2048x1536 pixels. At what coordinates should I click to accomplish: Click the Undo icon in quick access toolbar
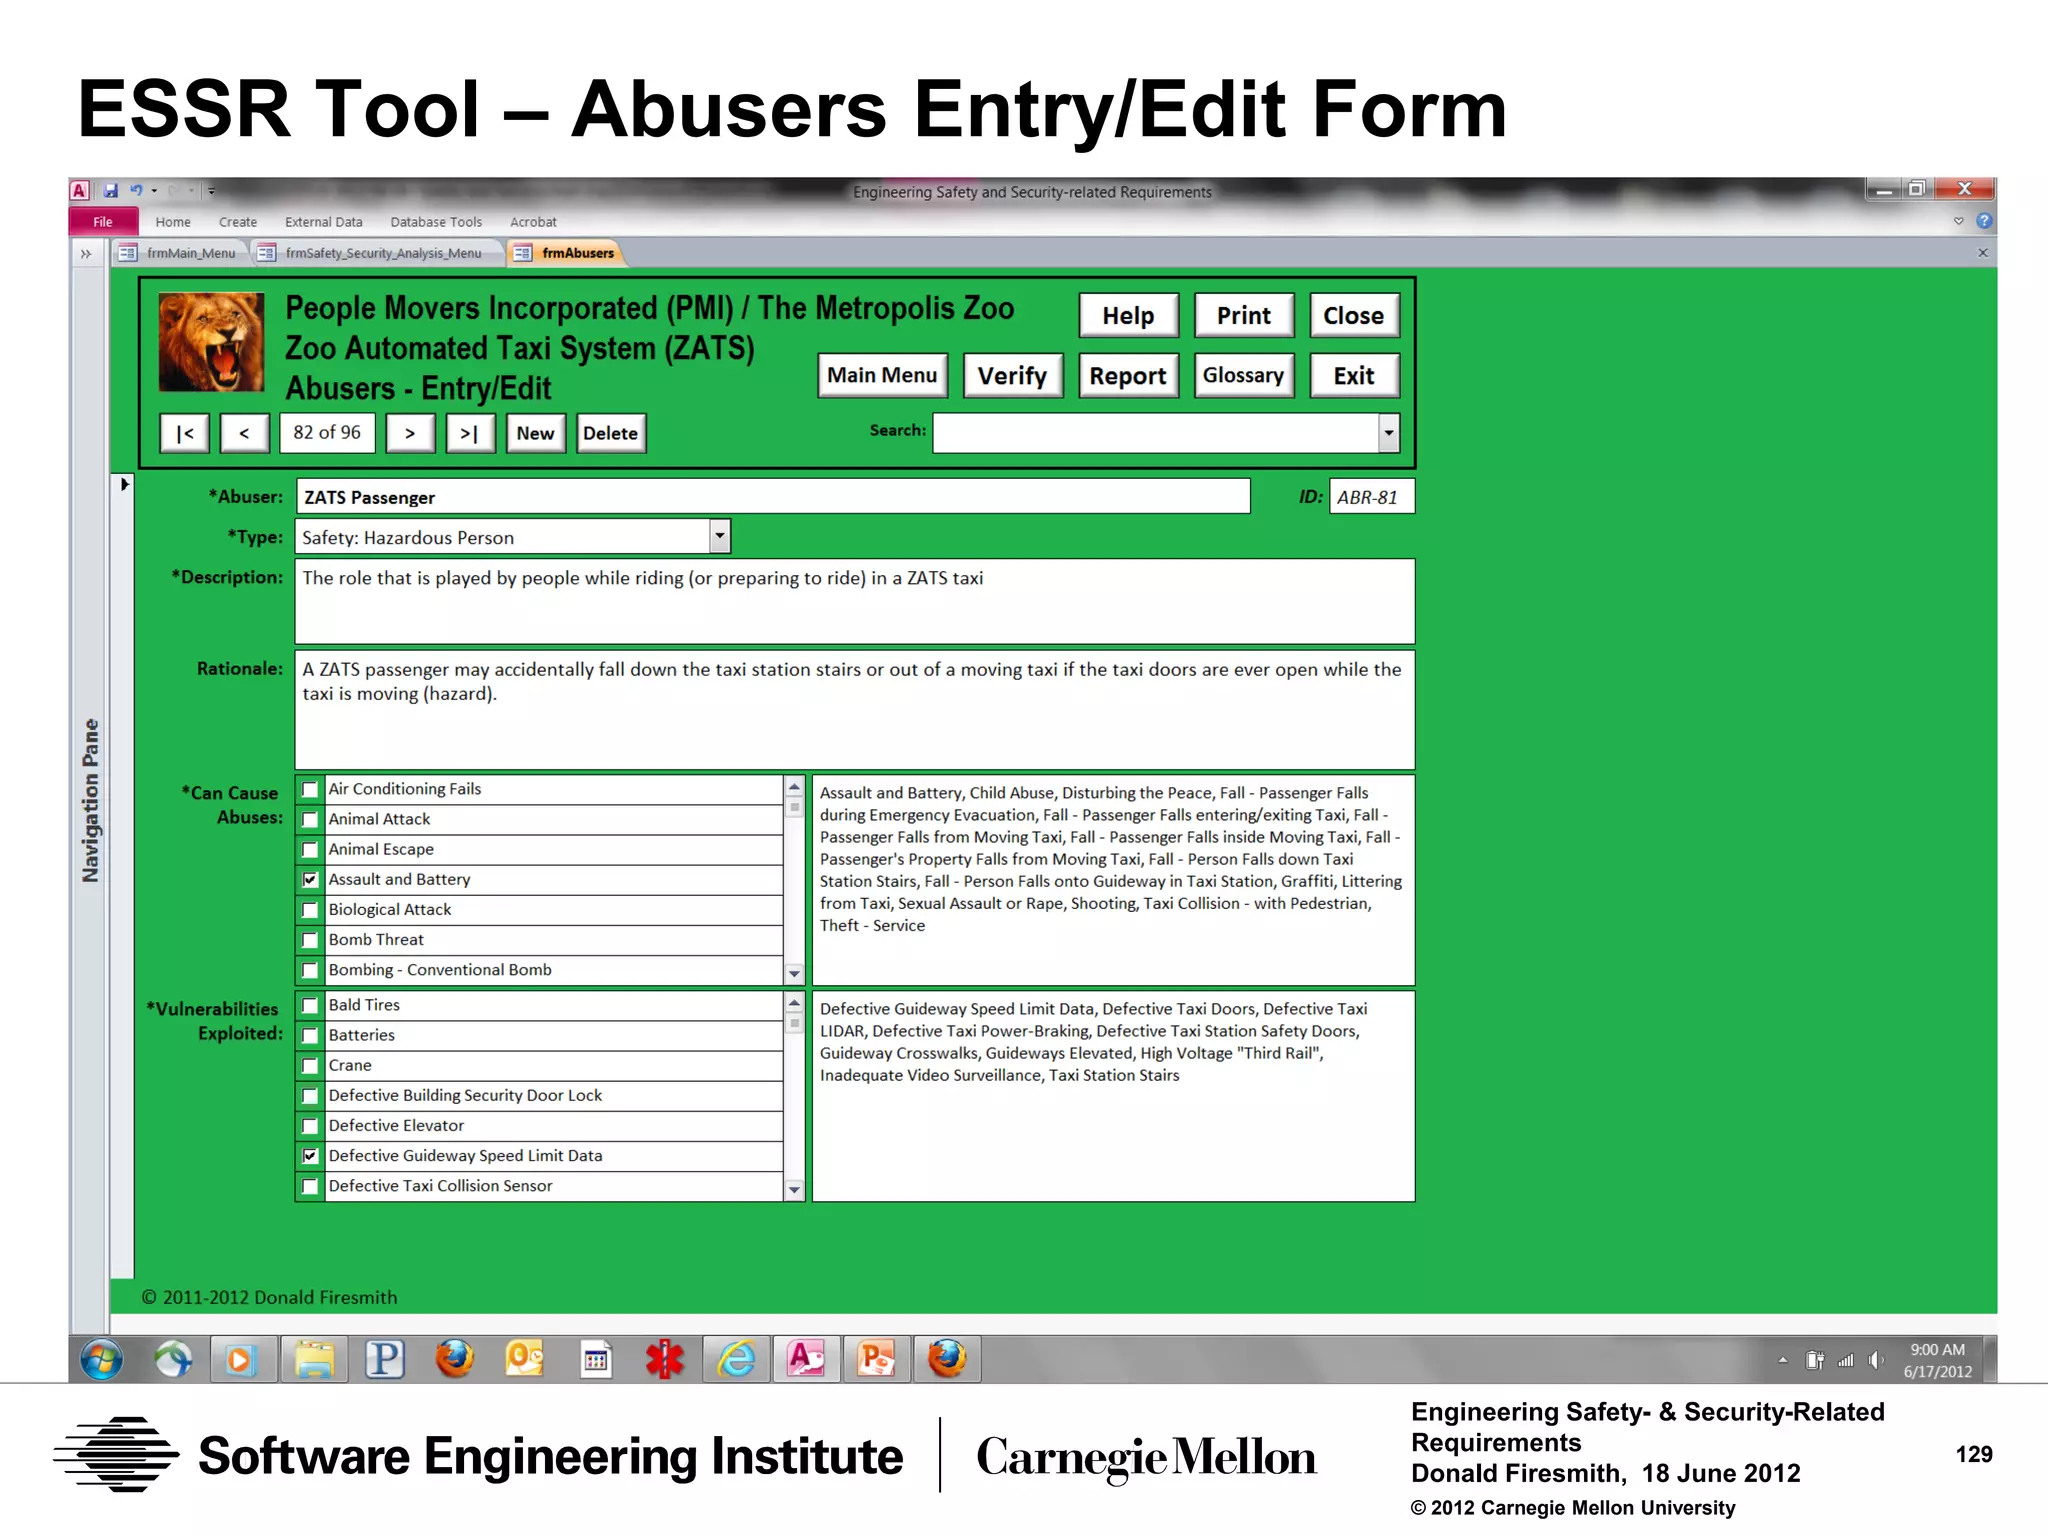click(x=136, y=190)
